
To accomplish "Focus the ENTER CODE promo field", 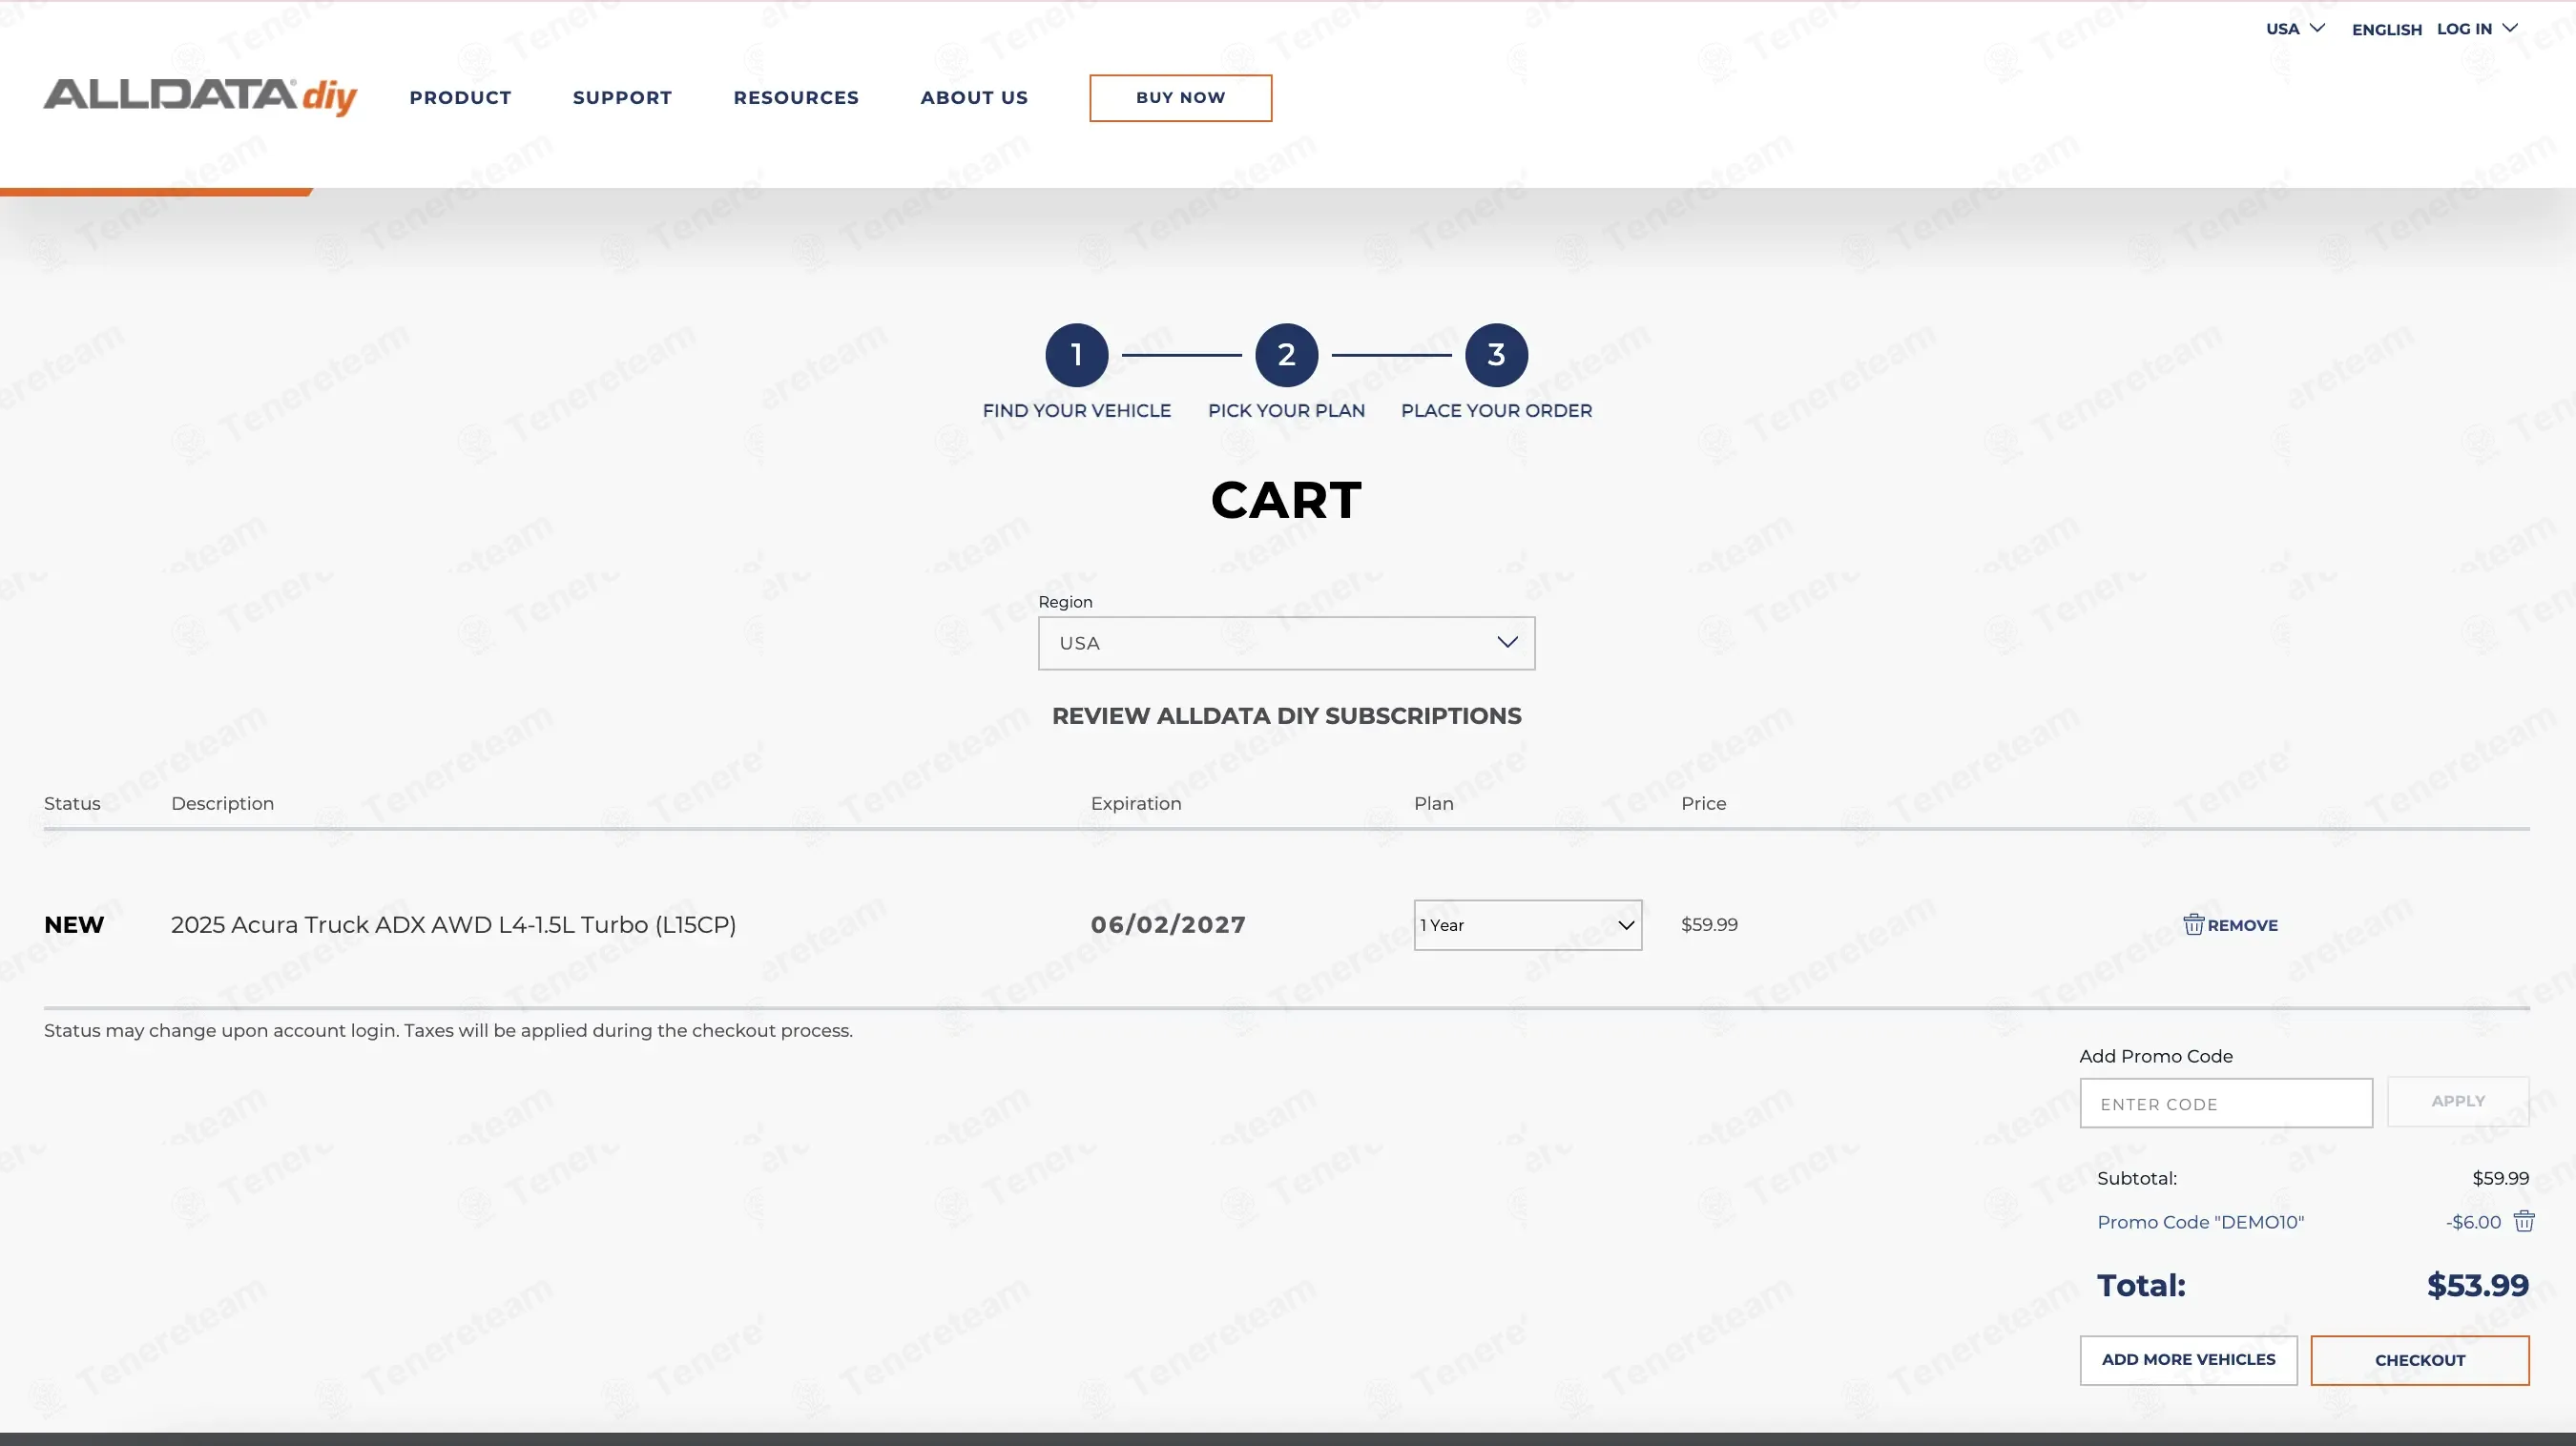I will [2225, 1103].
